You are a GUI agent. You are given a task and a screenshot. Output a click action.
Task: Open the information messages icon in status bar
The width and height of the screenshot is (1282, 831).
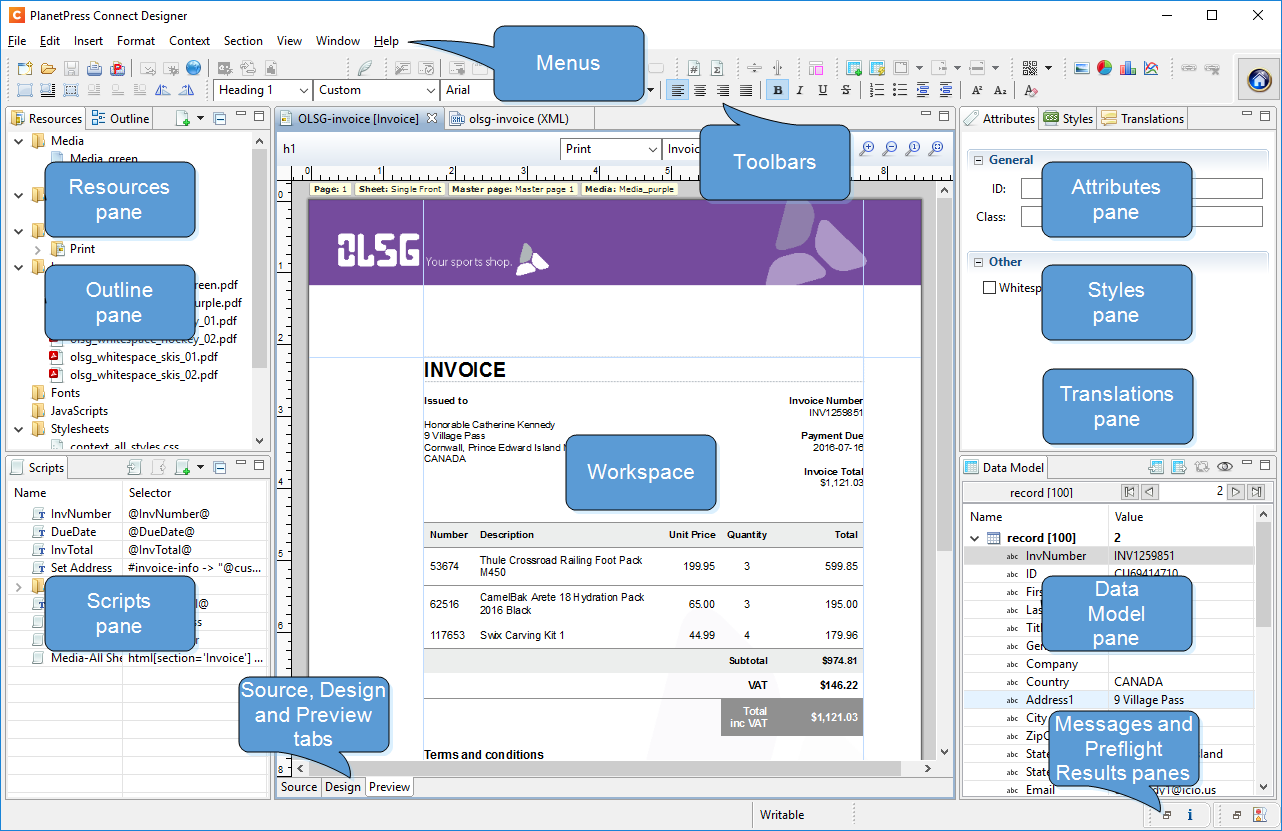coord(1190,815)
